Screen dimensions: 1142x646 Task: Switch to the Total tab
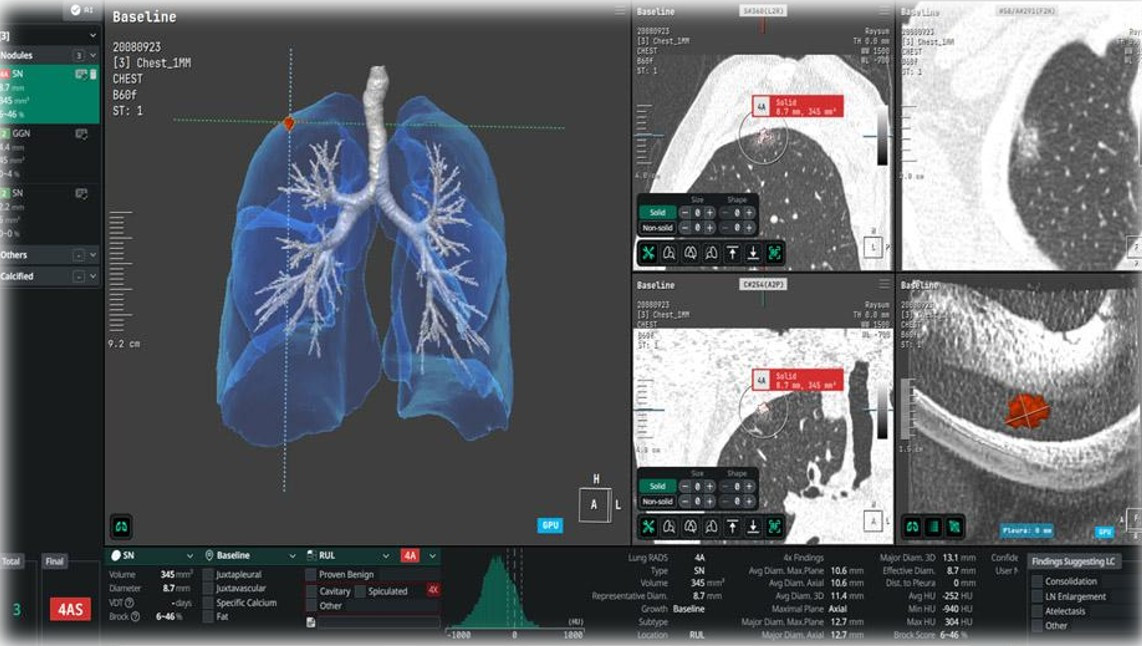[x=11, y=562]
